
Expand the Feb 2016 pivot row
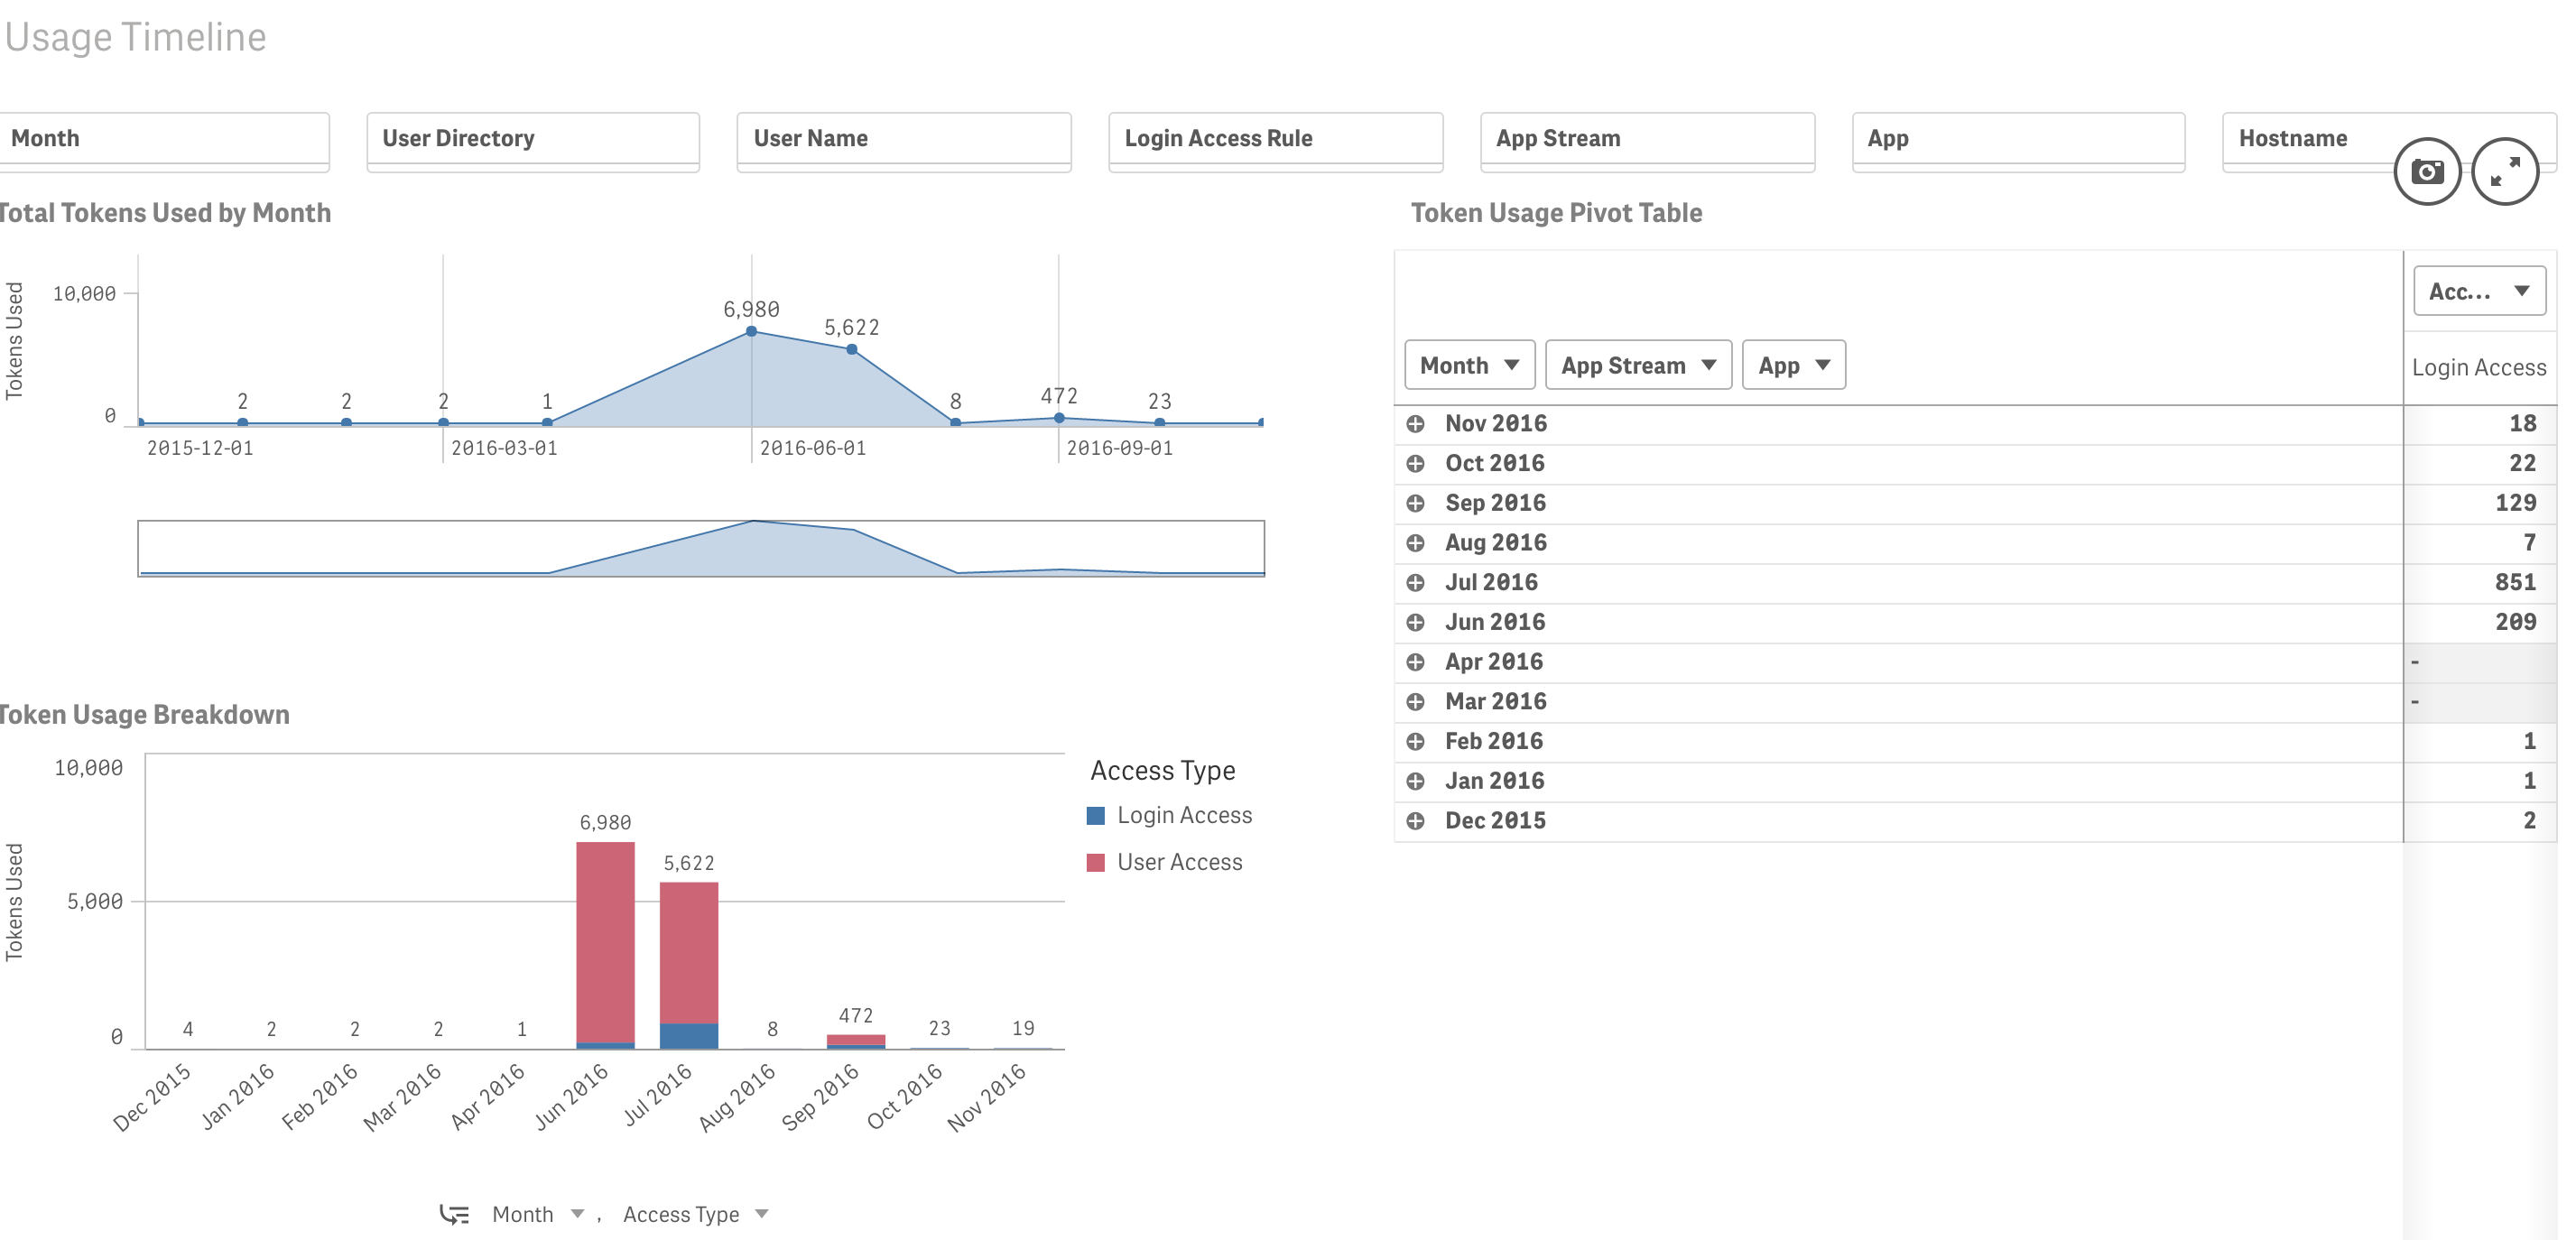pos(1415,741)
